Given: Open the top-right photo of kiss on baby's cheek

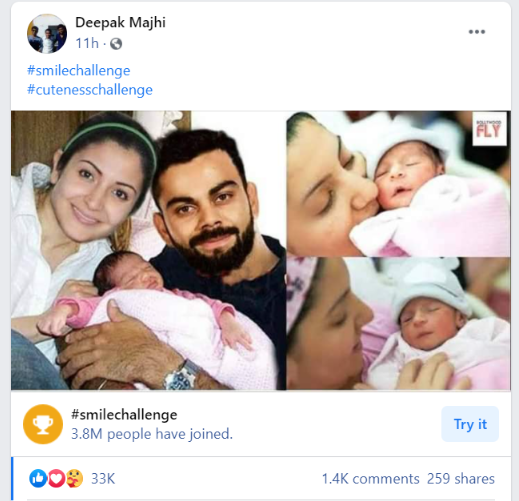Looking at the screenshot, I should pos(398,184).
